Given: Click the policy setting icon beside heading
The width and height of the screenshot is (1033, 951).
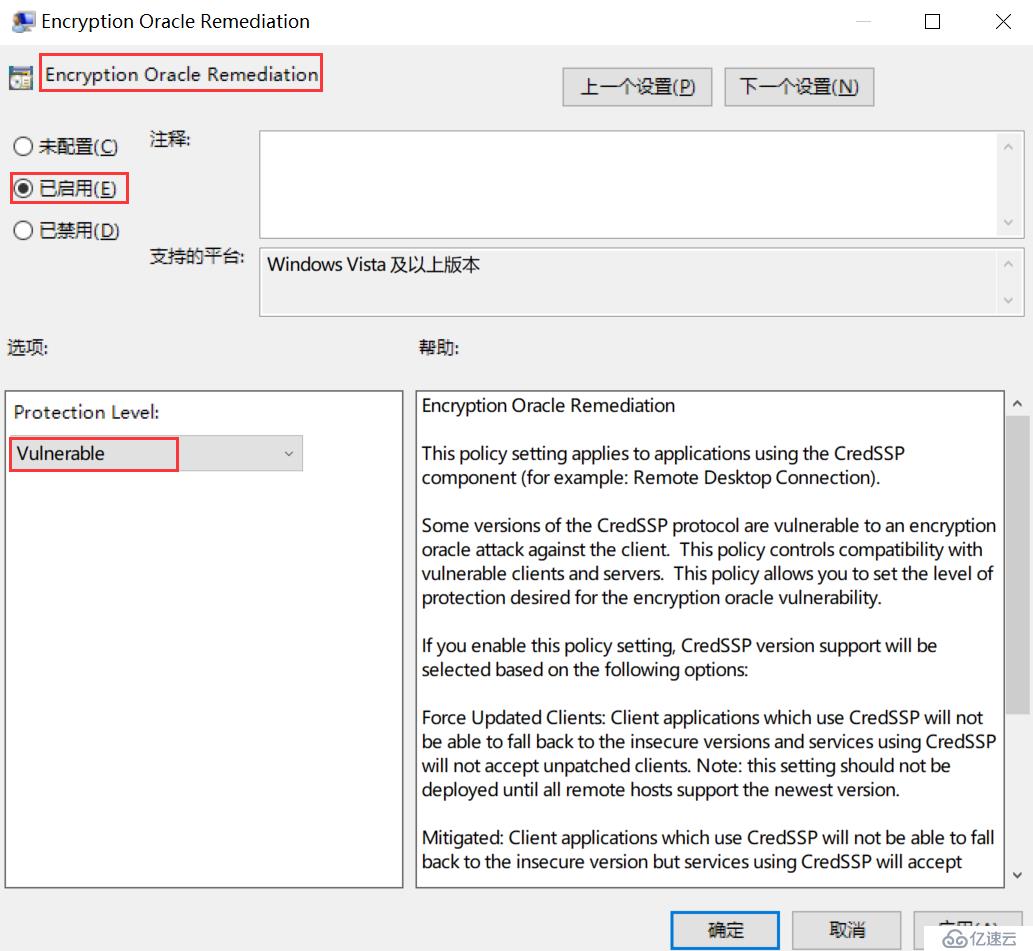Looking at the screenshot, I should point(21,78).
